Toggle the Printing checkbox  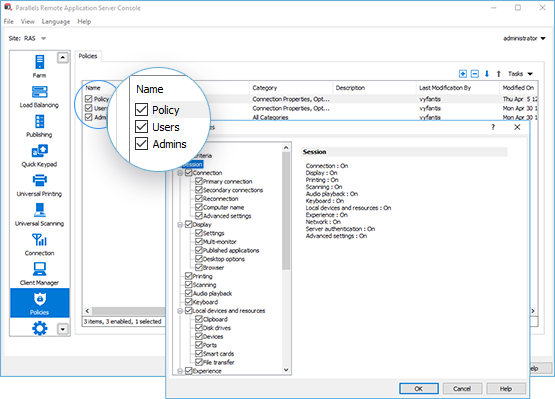pos(189,276)
